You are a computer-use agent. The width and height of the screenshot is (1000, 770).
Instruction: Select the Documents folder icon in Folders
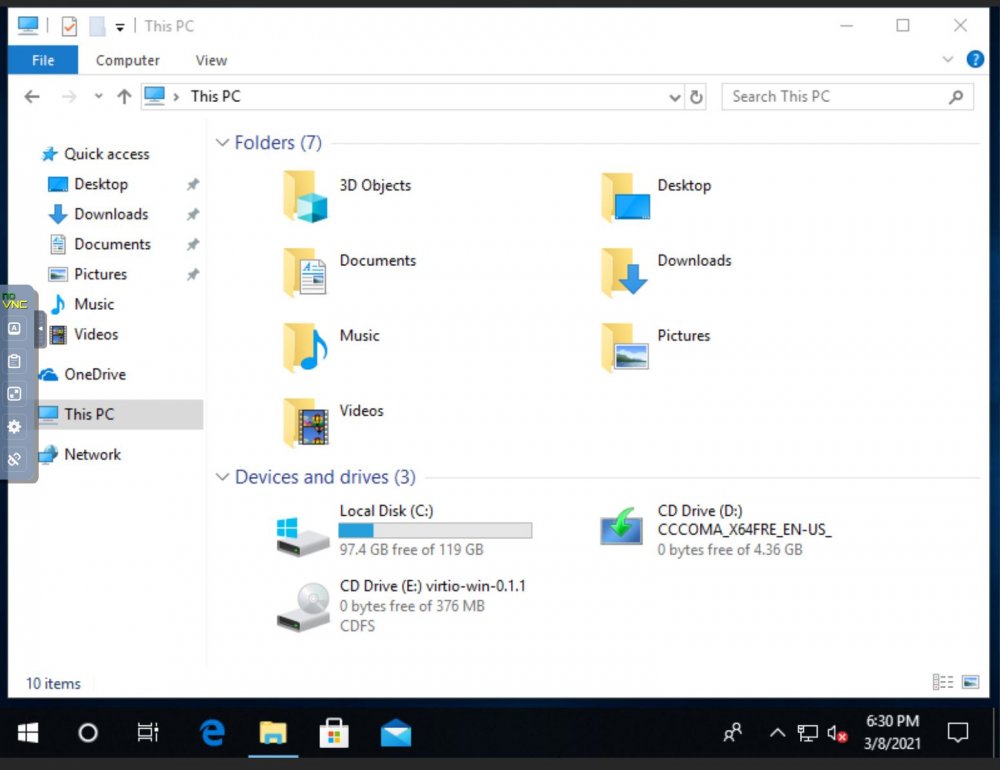pyautogui.click(x=305, y=272)
